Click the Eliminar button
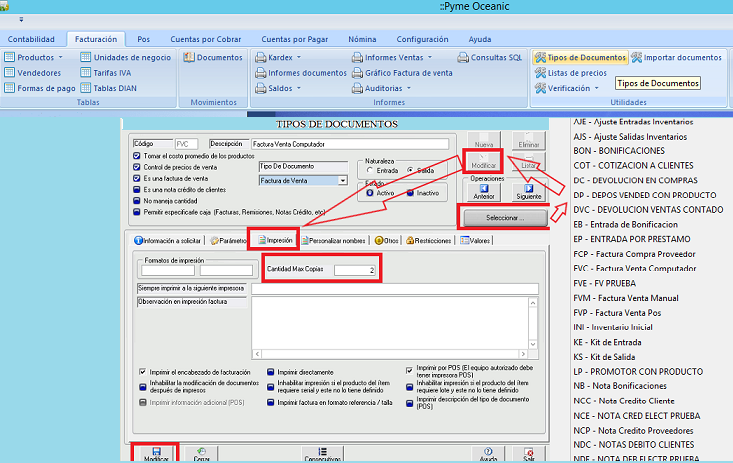733x463 pixels. coord(529,140)
